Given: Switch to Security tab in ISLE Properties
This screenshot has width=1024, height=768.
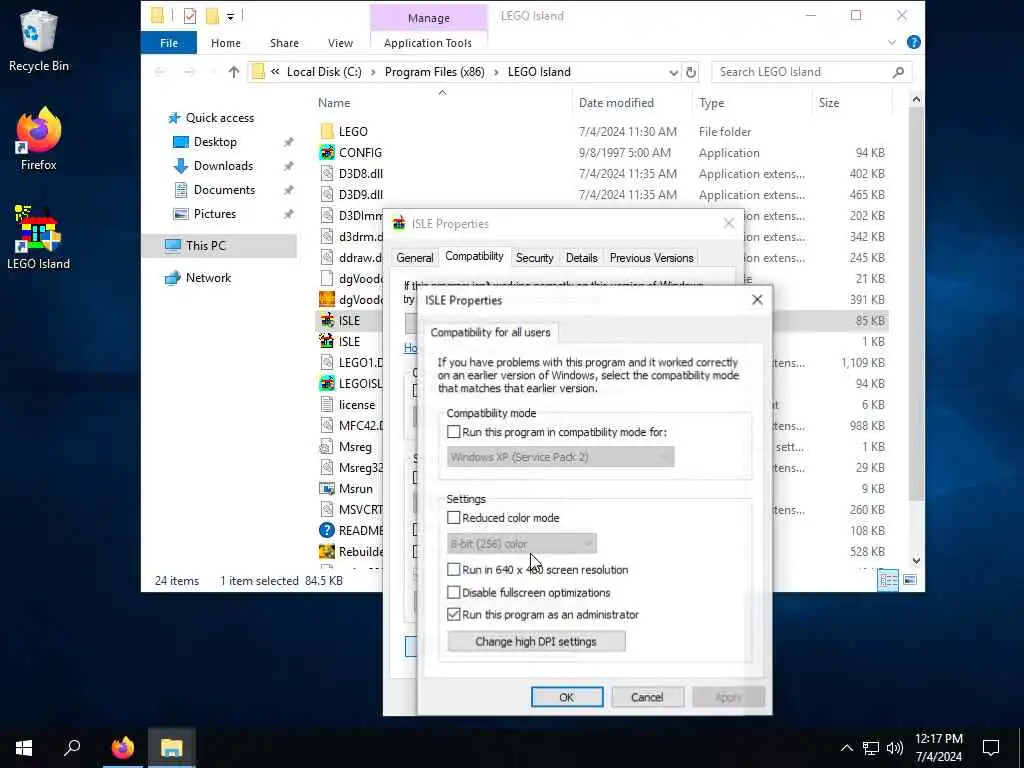Looking at the screenshot, I should click(534, 257).
